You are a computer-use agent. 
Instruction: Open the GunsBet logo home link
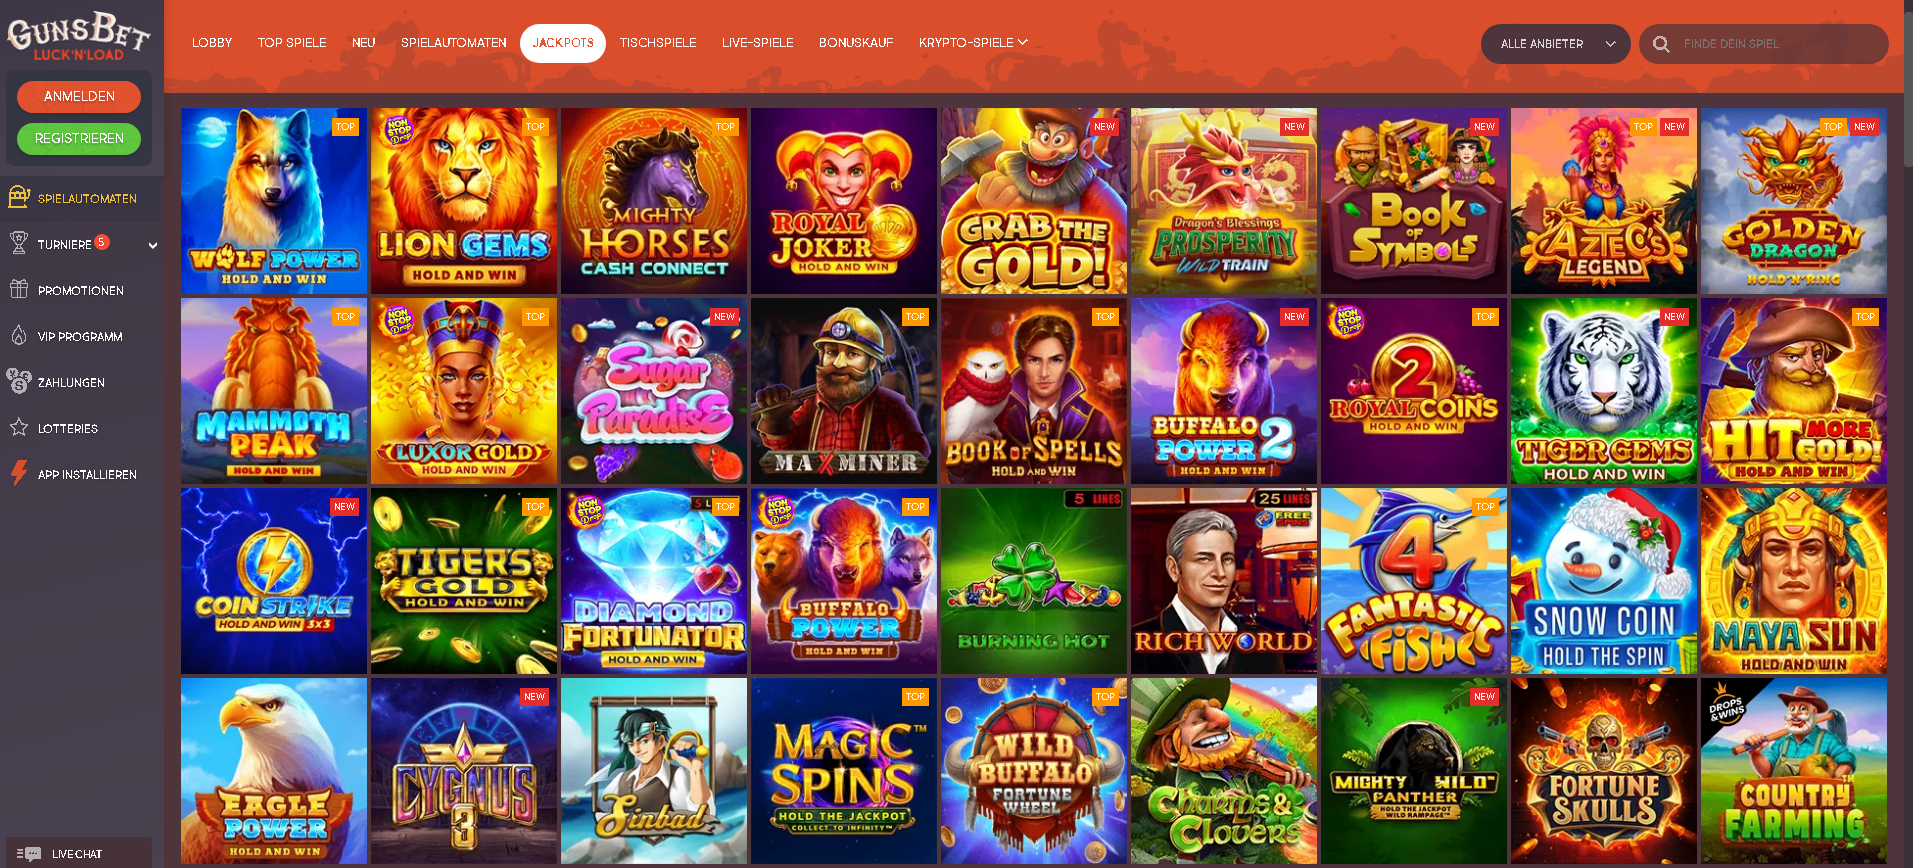(79, 36)
